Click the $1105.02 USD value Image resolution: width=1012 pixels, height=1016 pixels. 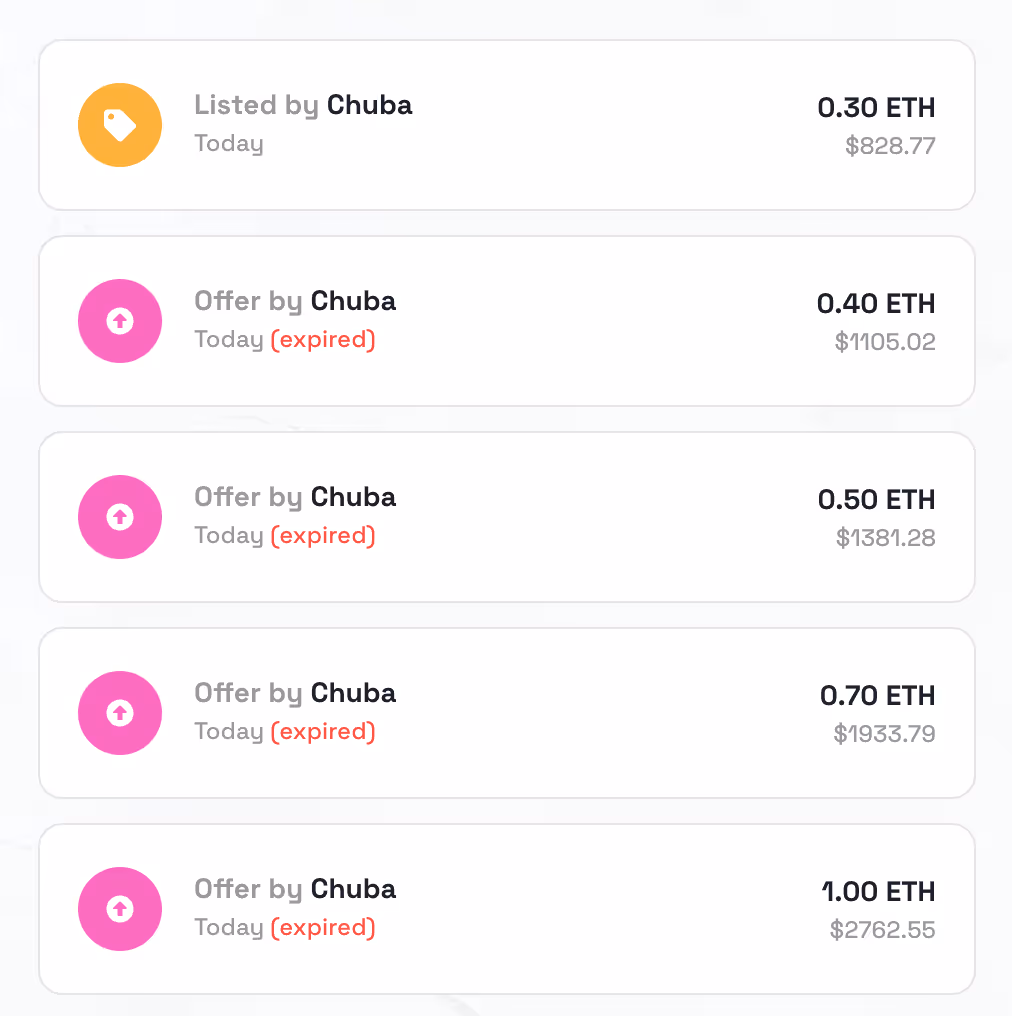(885, 343)
